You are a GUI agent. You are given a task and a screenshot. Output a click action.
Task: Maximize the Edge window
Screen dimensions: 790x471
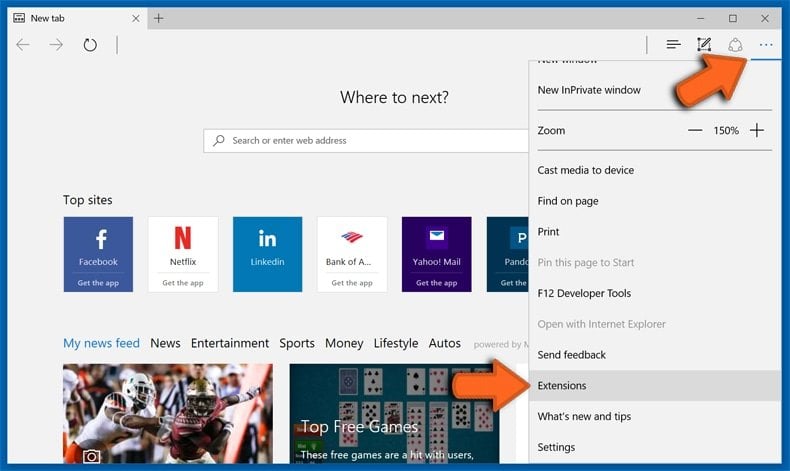[733, 18]
